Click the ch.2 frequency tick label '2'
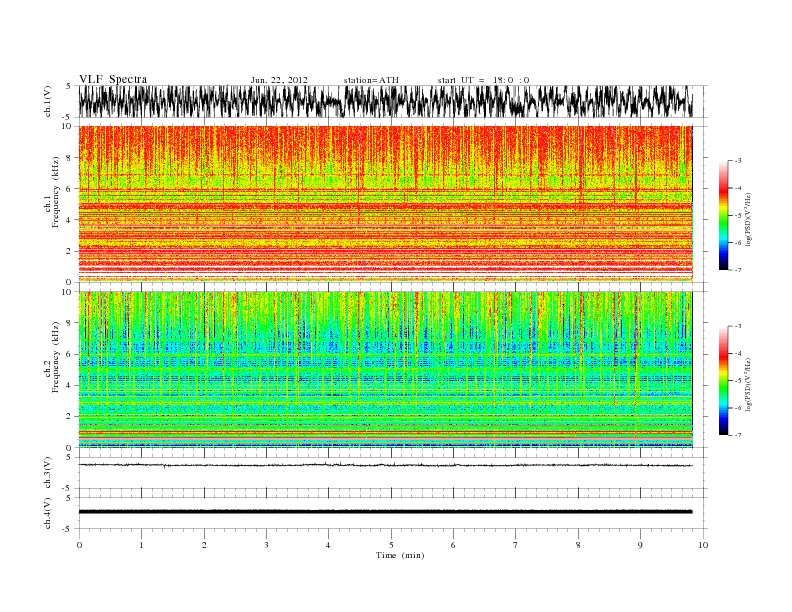 [69, 417]
